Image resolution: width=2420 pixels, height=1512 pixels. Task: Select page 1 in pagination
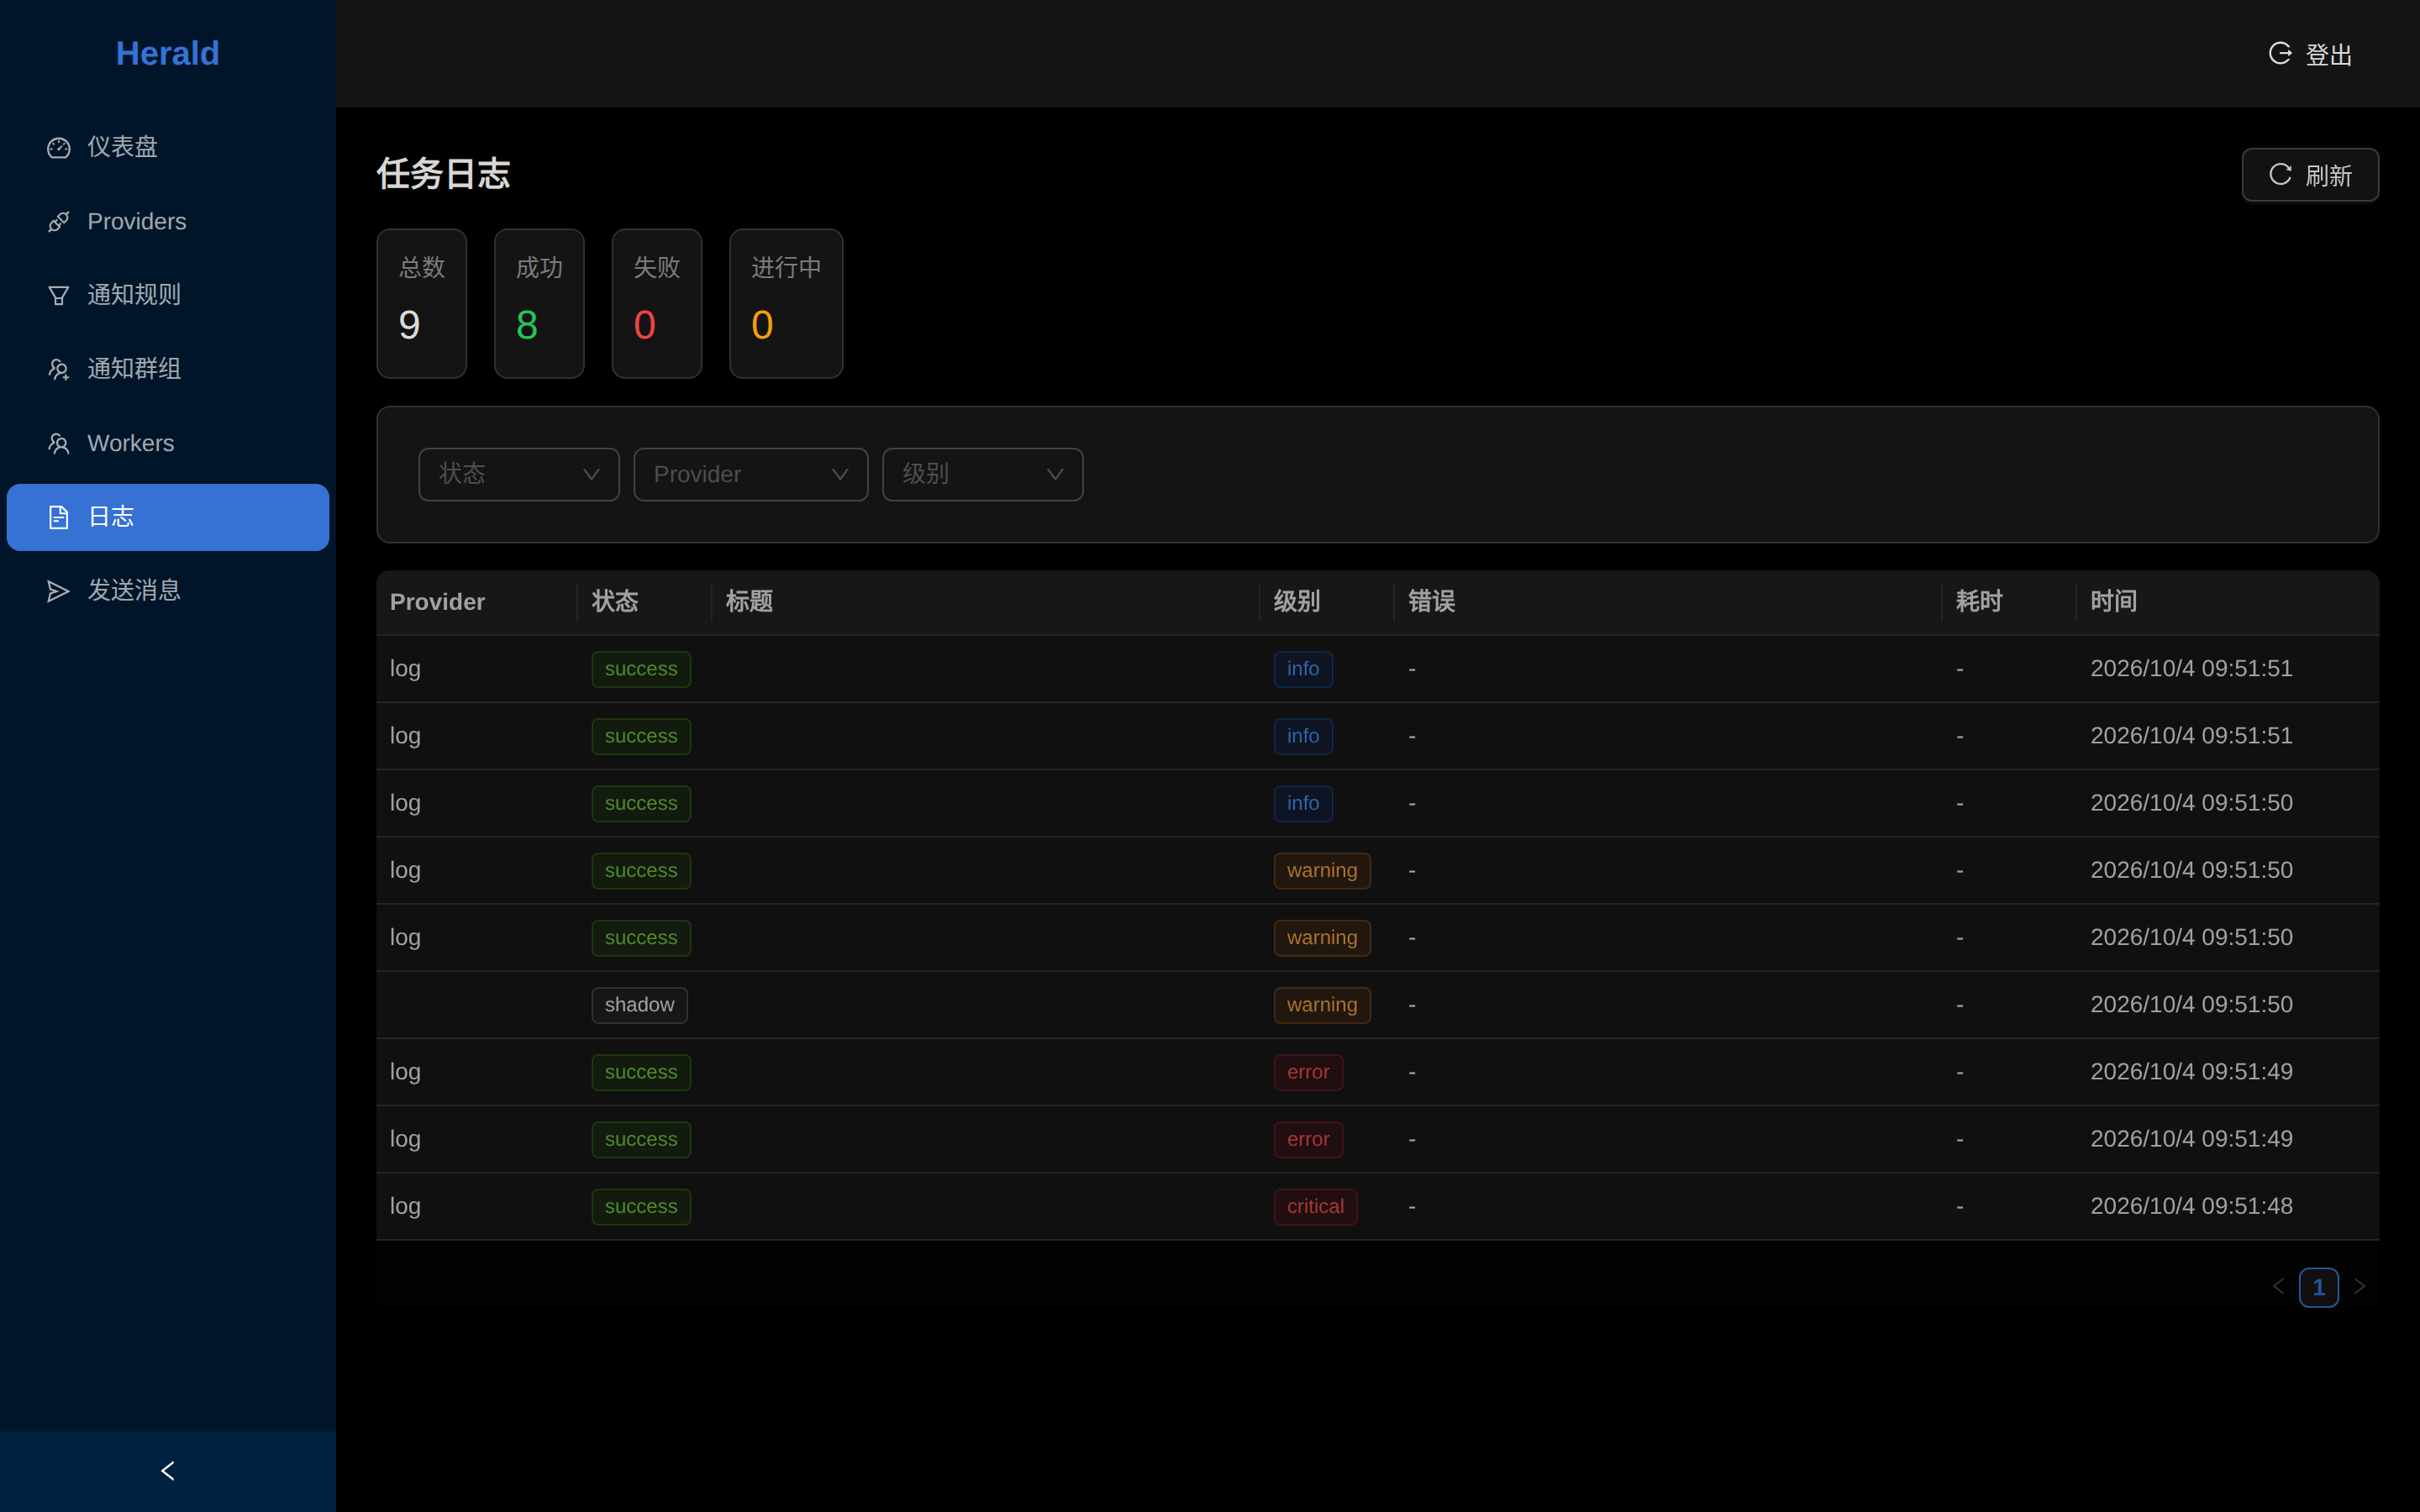(2318, 1287)
